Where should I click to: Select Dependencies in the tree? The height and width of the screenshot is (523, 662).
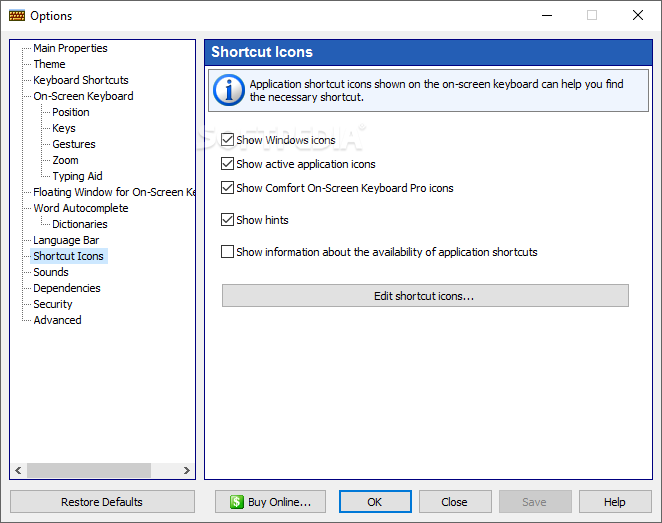pyautogui.click(x=67, y=288)
